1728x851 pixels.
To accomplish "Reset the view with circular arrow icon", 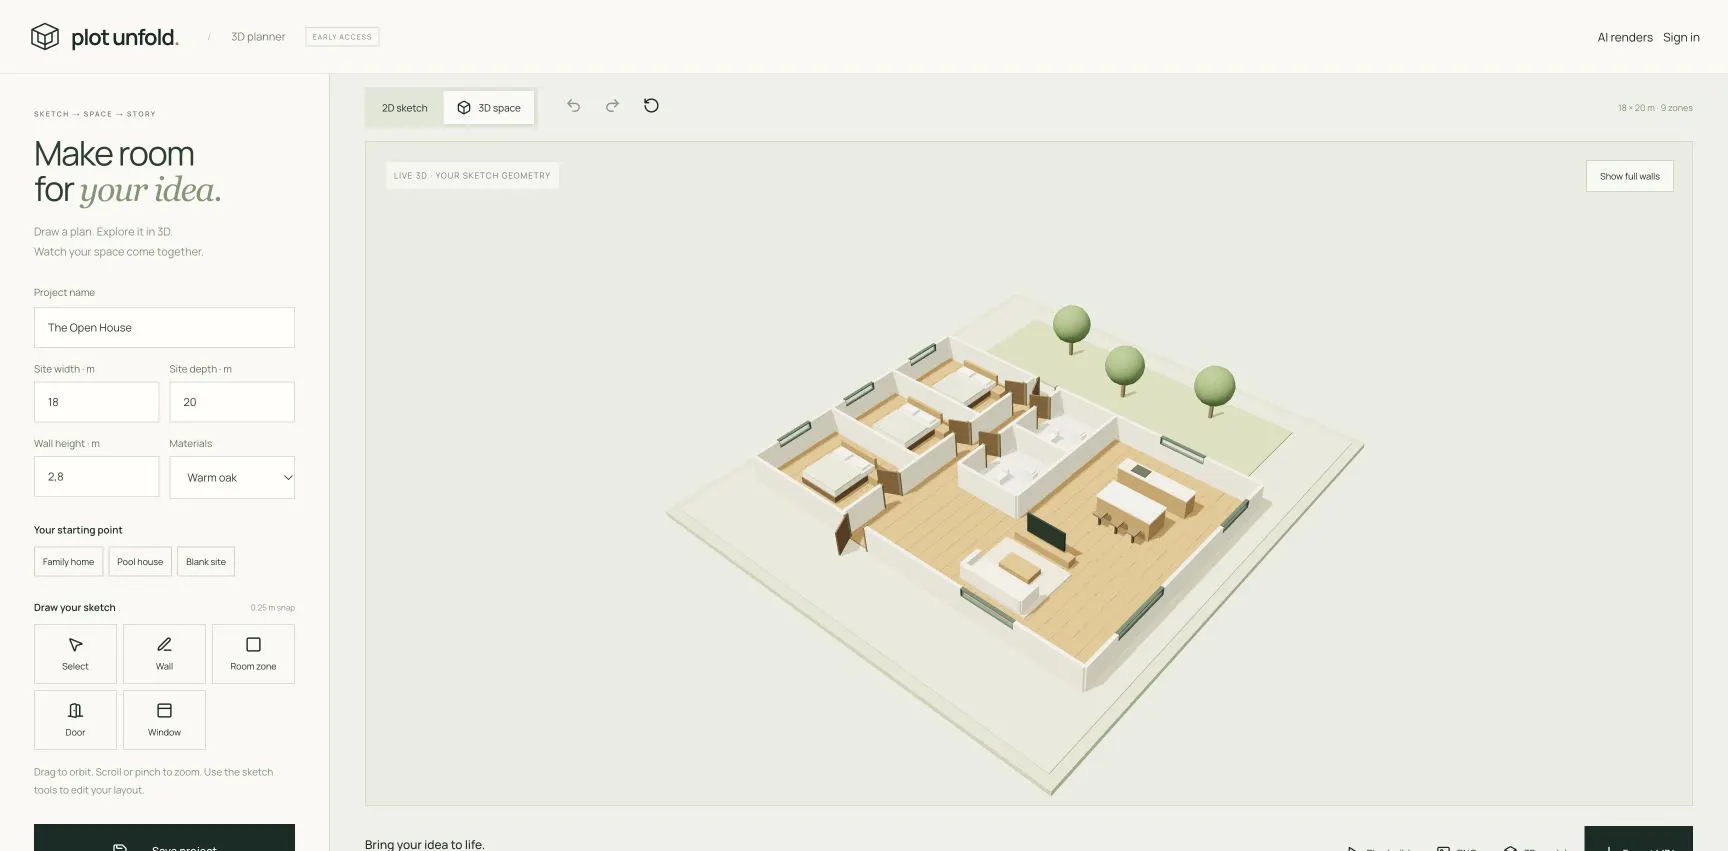I will 651,106.
